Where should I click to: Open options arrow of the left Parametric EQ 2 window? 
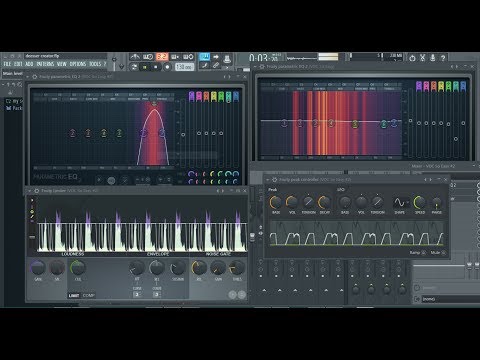(x=28, y=77)
